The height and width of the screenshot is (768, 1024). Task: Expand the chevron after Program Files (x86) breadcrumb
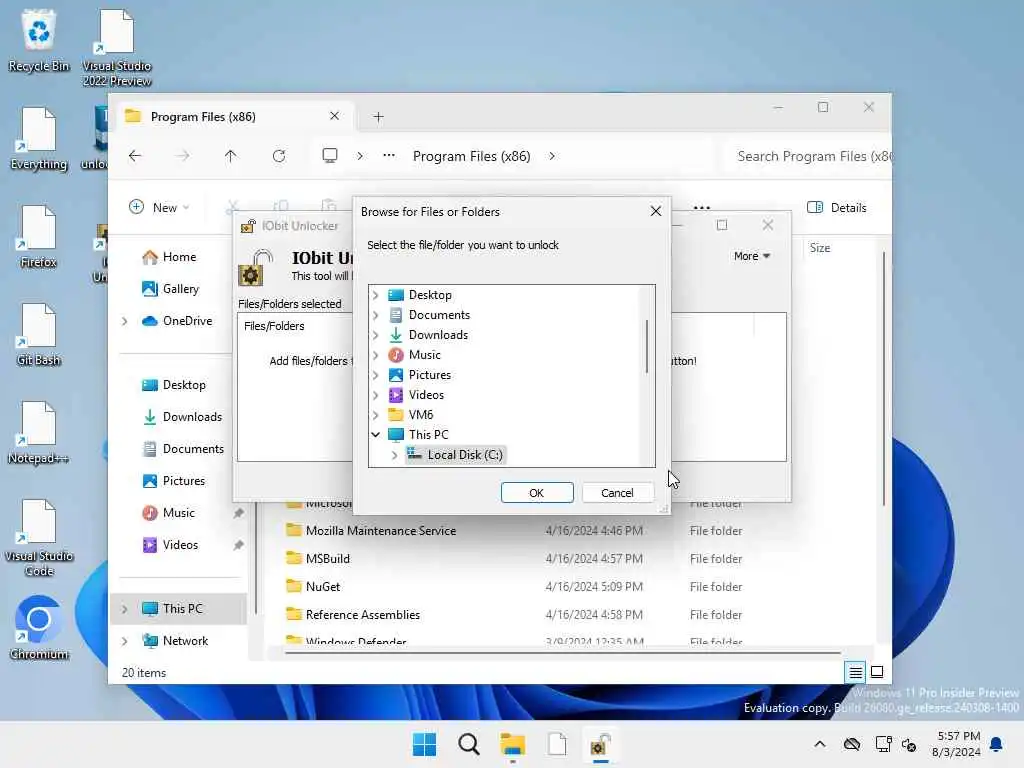[552, 156]
